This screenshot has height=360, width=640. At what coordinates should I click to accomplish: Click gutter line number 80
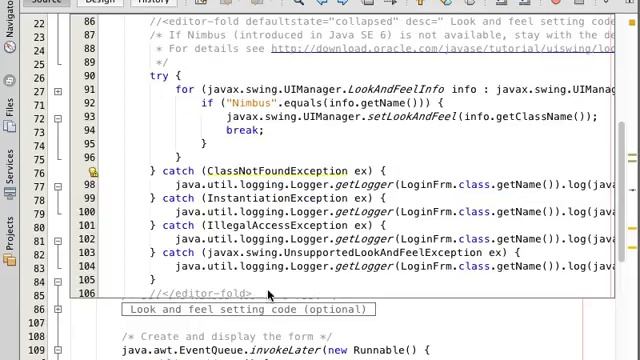(x=39, y=228)
